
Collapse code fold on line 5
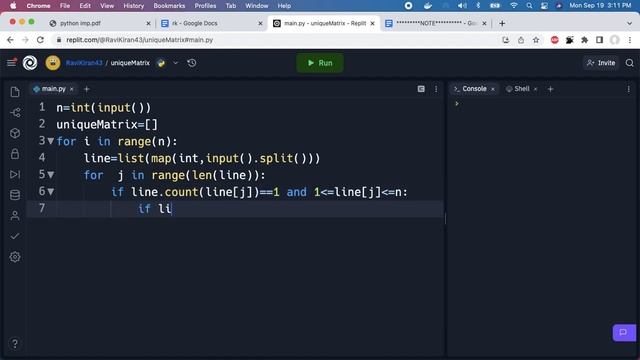51,175
